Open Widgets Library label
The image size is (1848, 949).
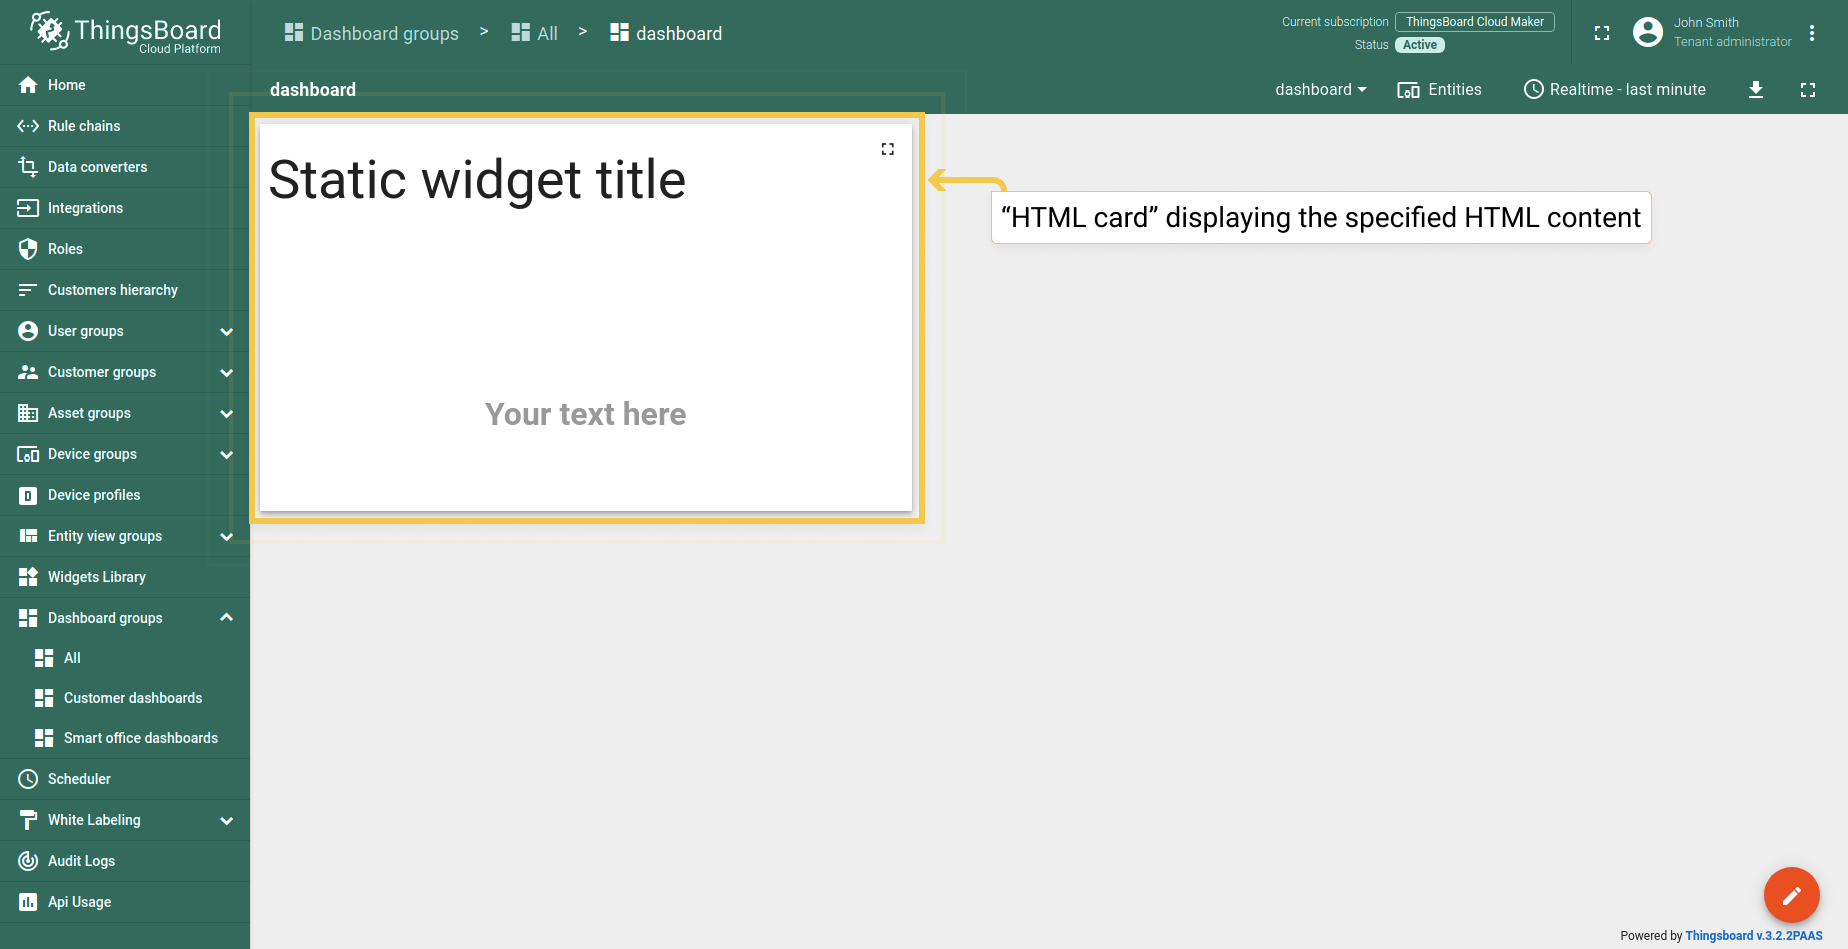click(97, 577)
